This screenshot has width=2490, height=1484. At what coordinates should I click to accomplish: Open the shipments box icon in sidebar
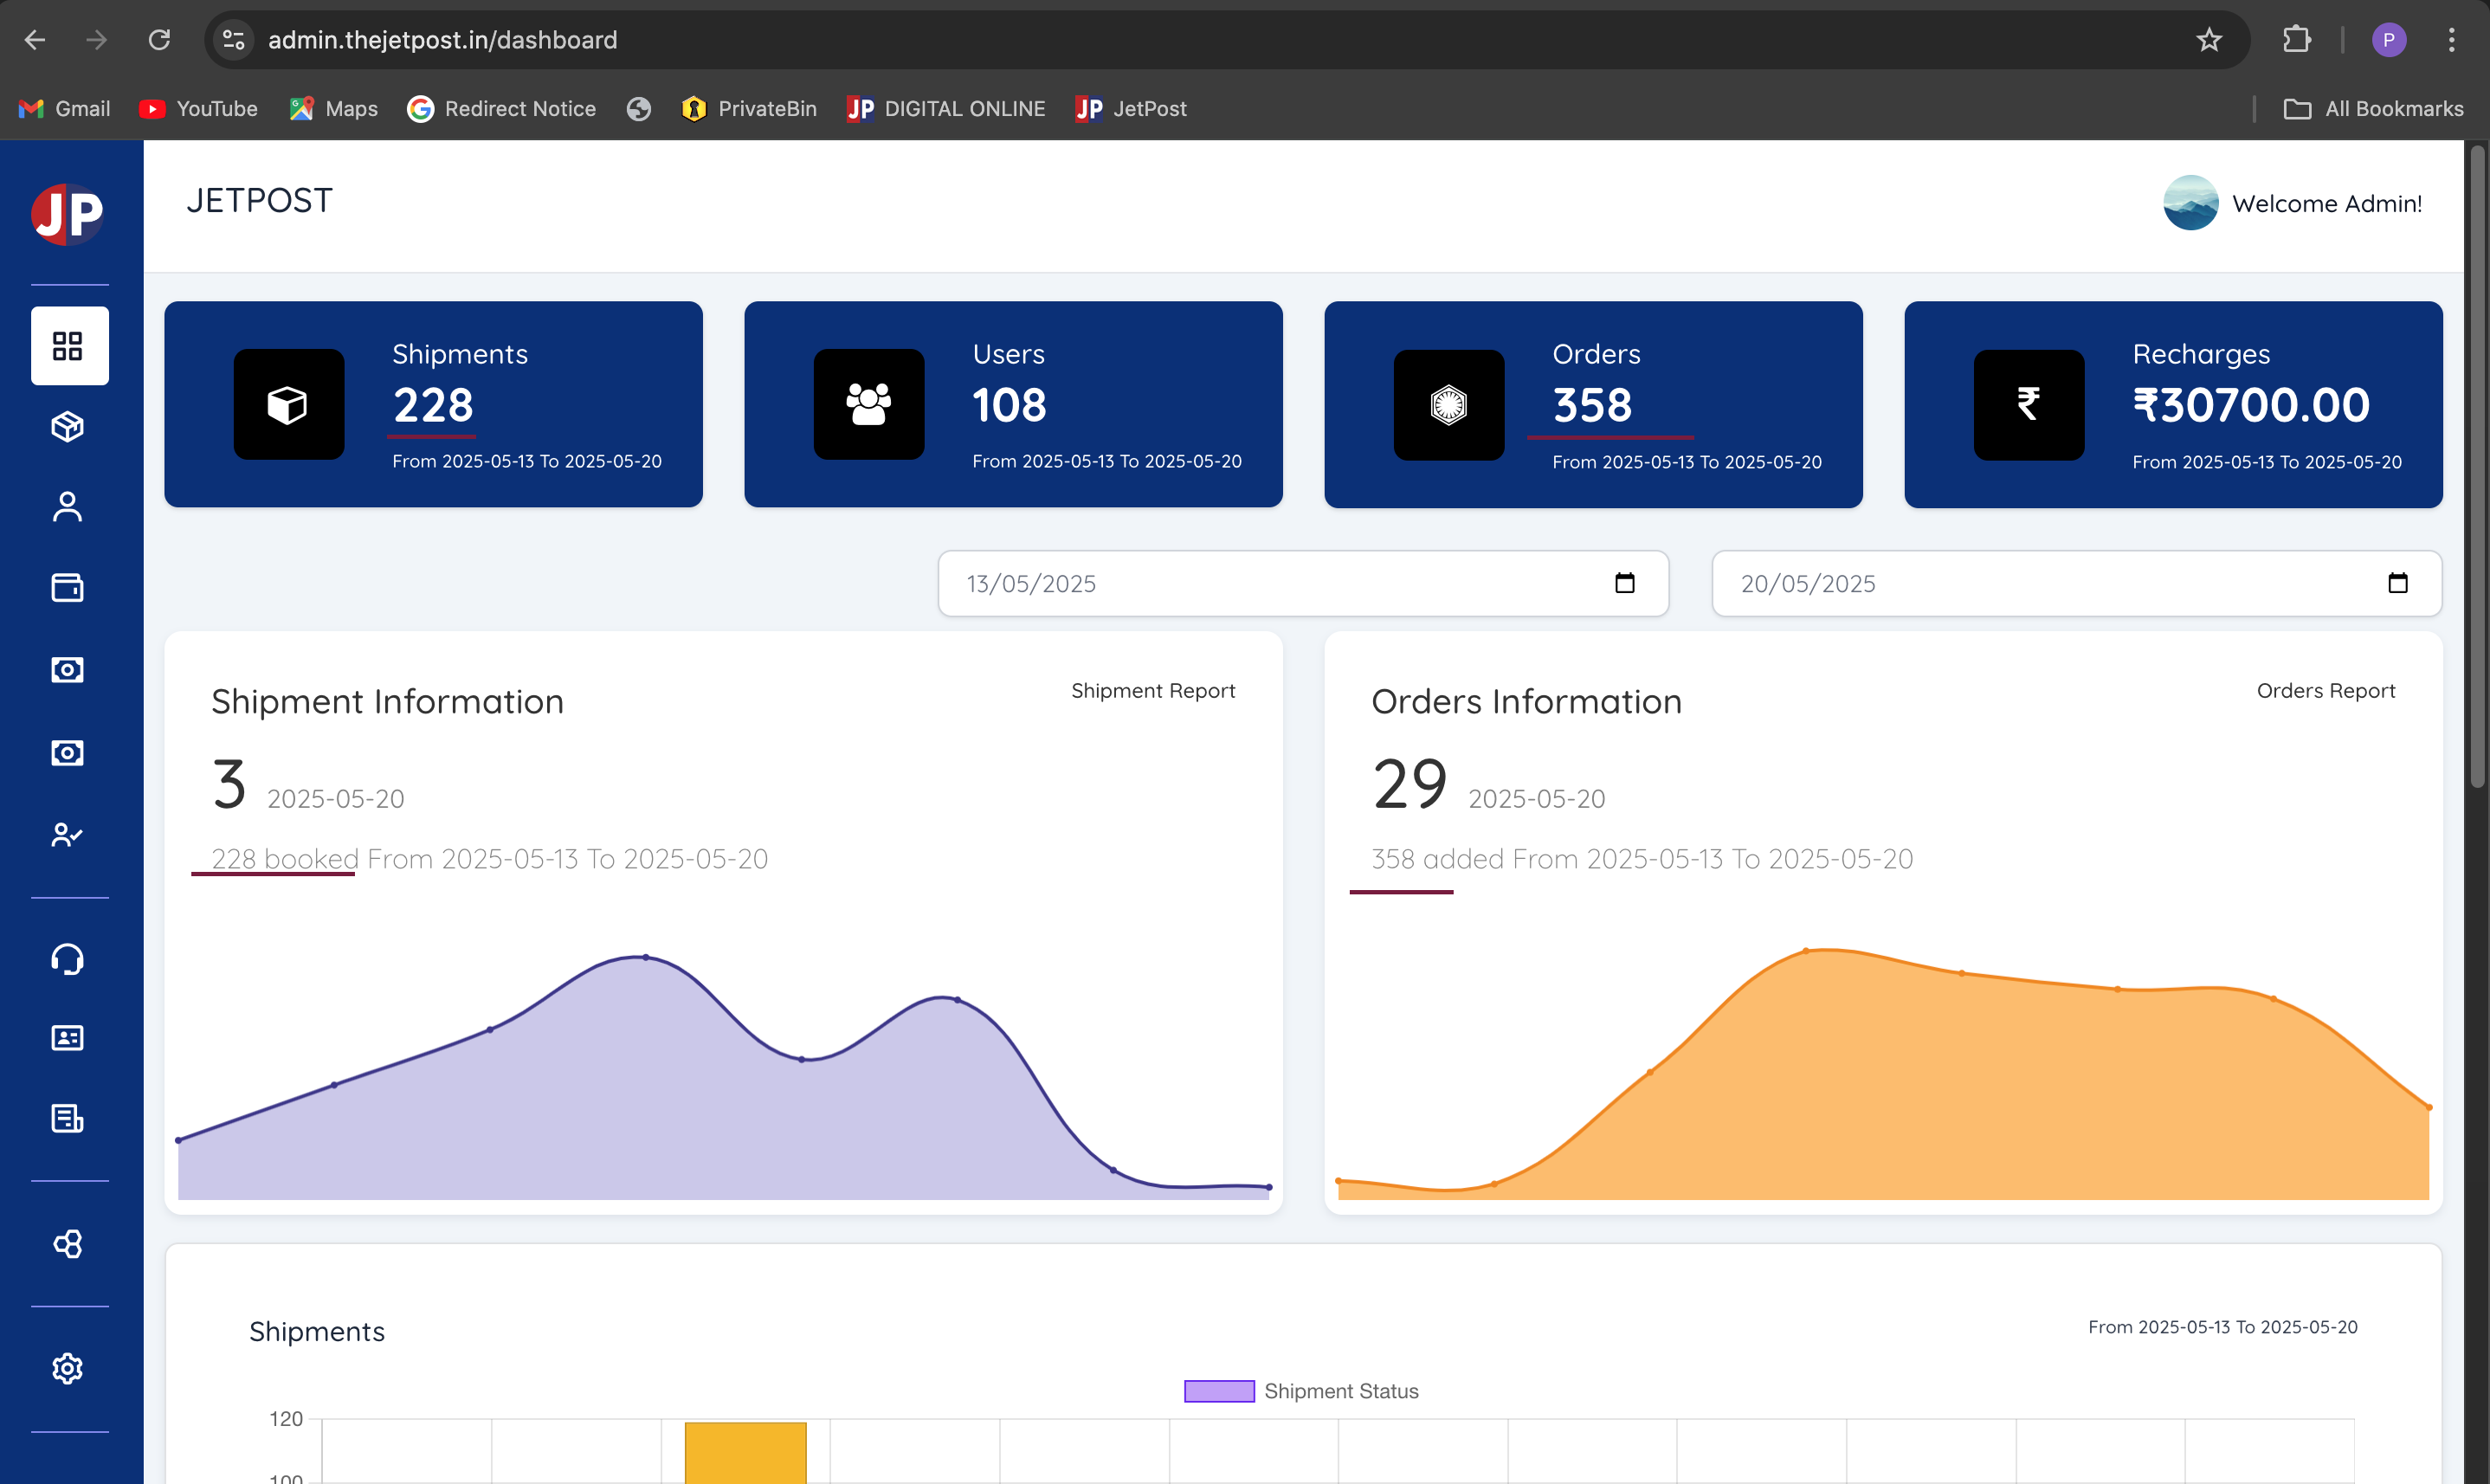(x=68, y=427)
